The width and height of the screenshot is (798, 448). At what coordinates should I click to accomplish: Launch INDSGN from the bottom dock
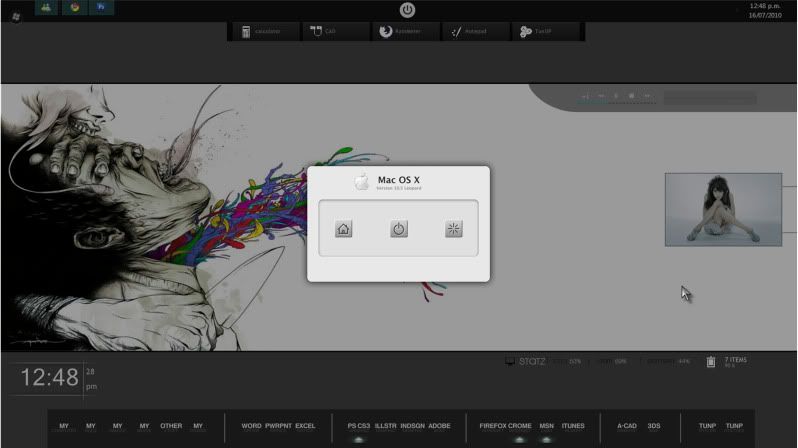tap(412, 426)
